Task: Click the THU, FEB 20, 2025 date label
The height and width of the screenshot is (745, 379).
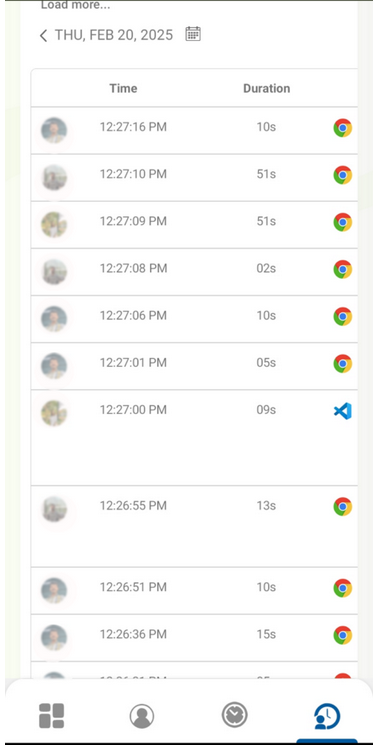Action: point(114,35)
